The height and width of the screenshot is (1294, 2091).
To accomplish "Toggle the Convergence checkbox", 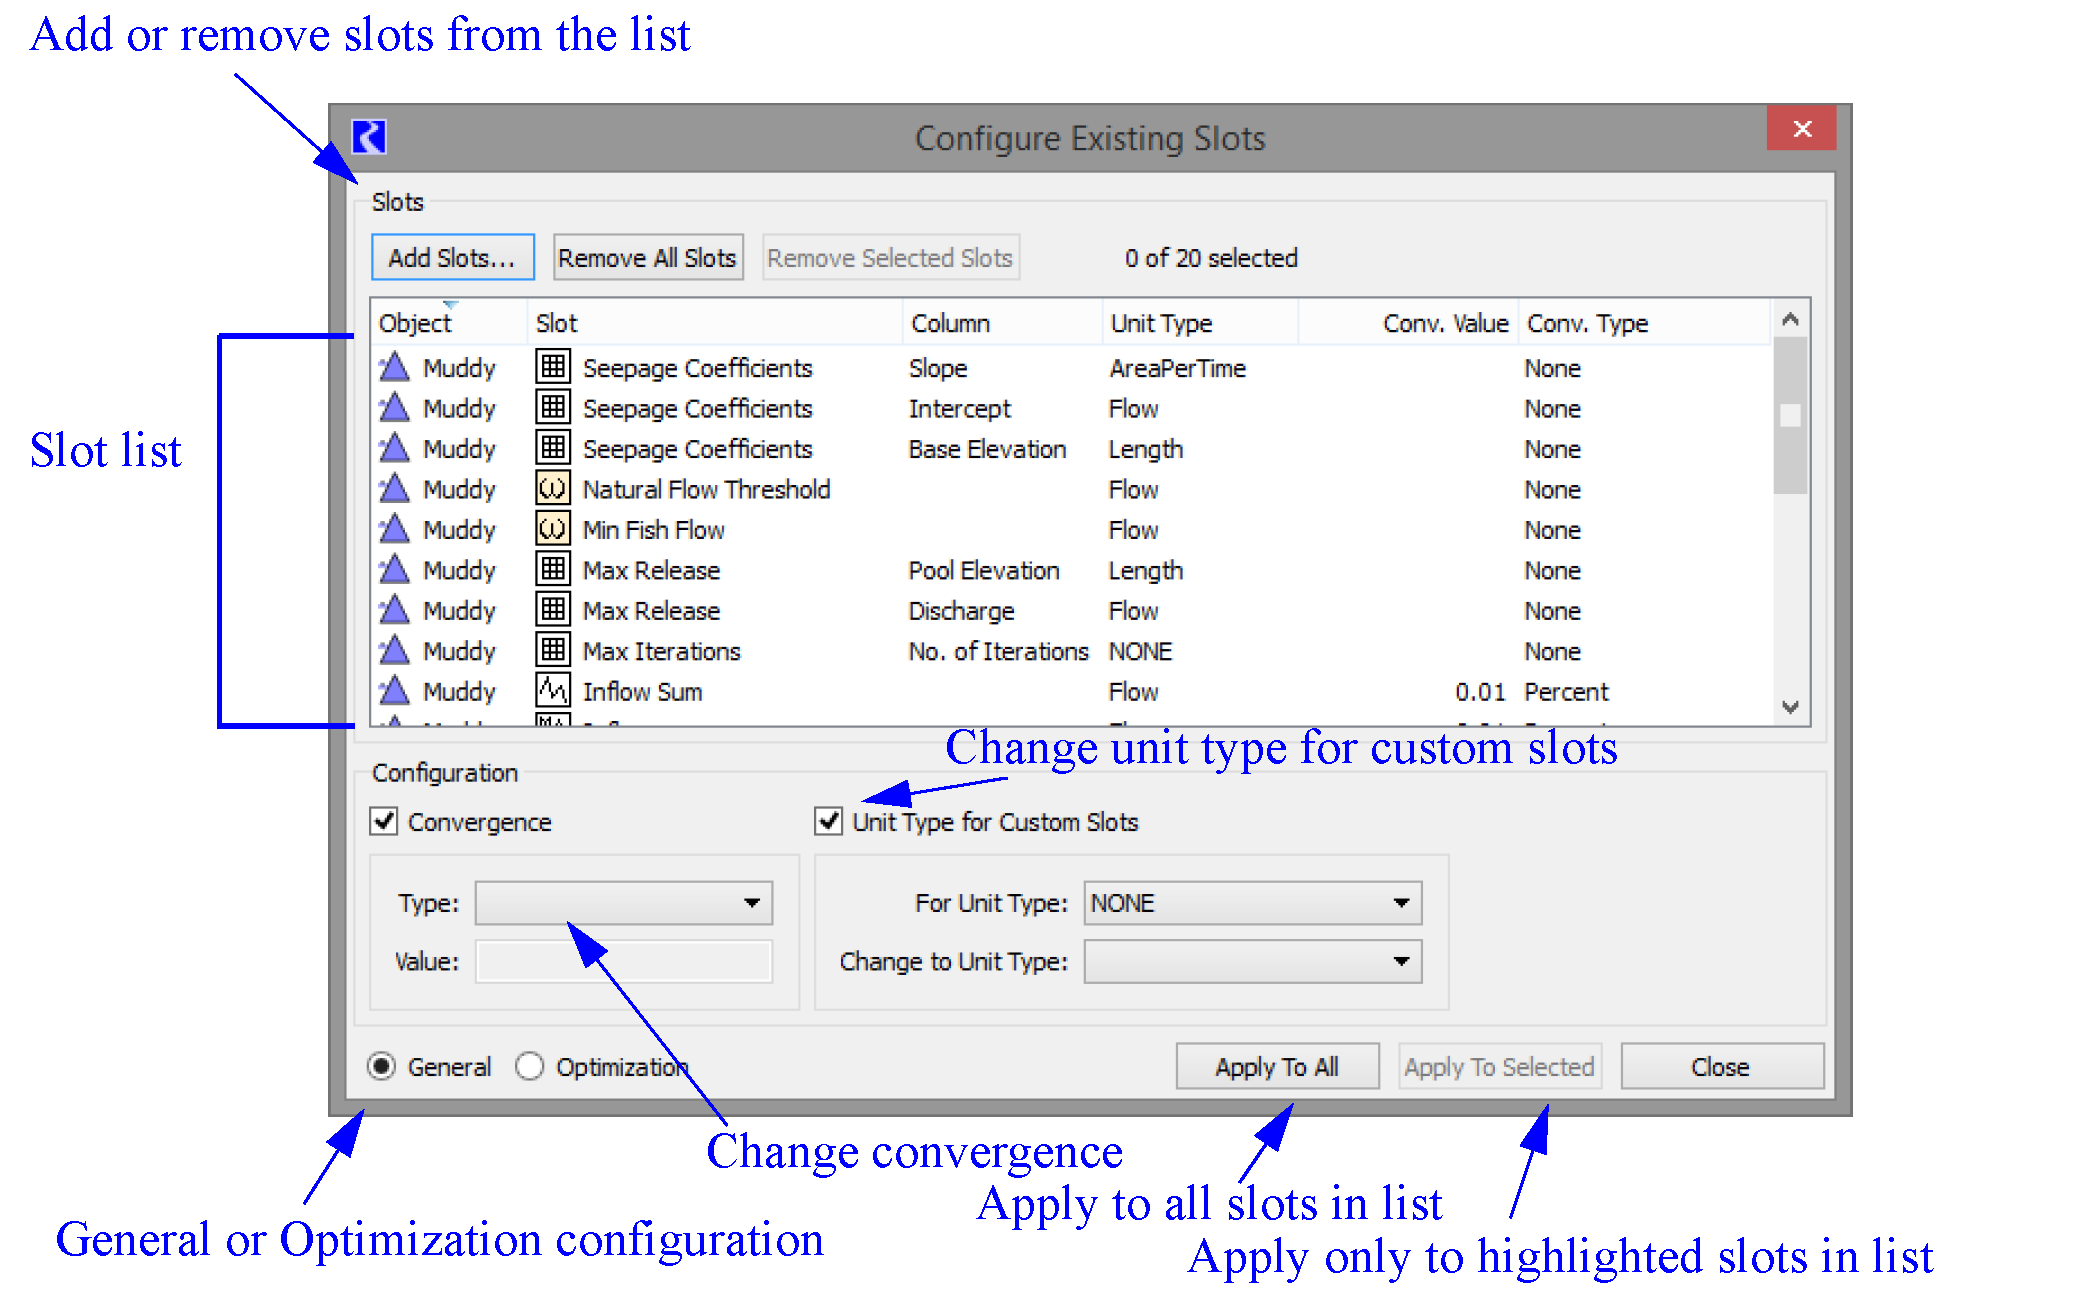I will (384, 821).
